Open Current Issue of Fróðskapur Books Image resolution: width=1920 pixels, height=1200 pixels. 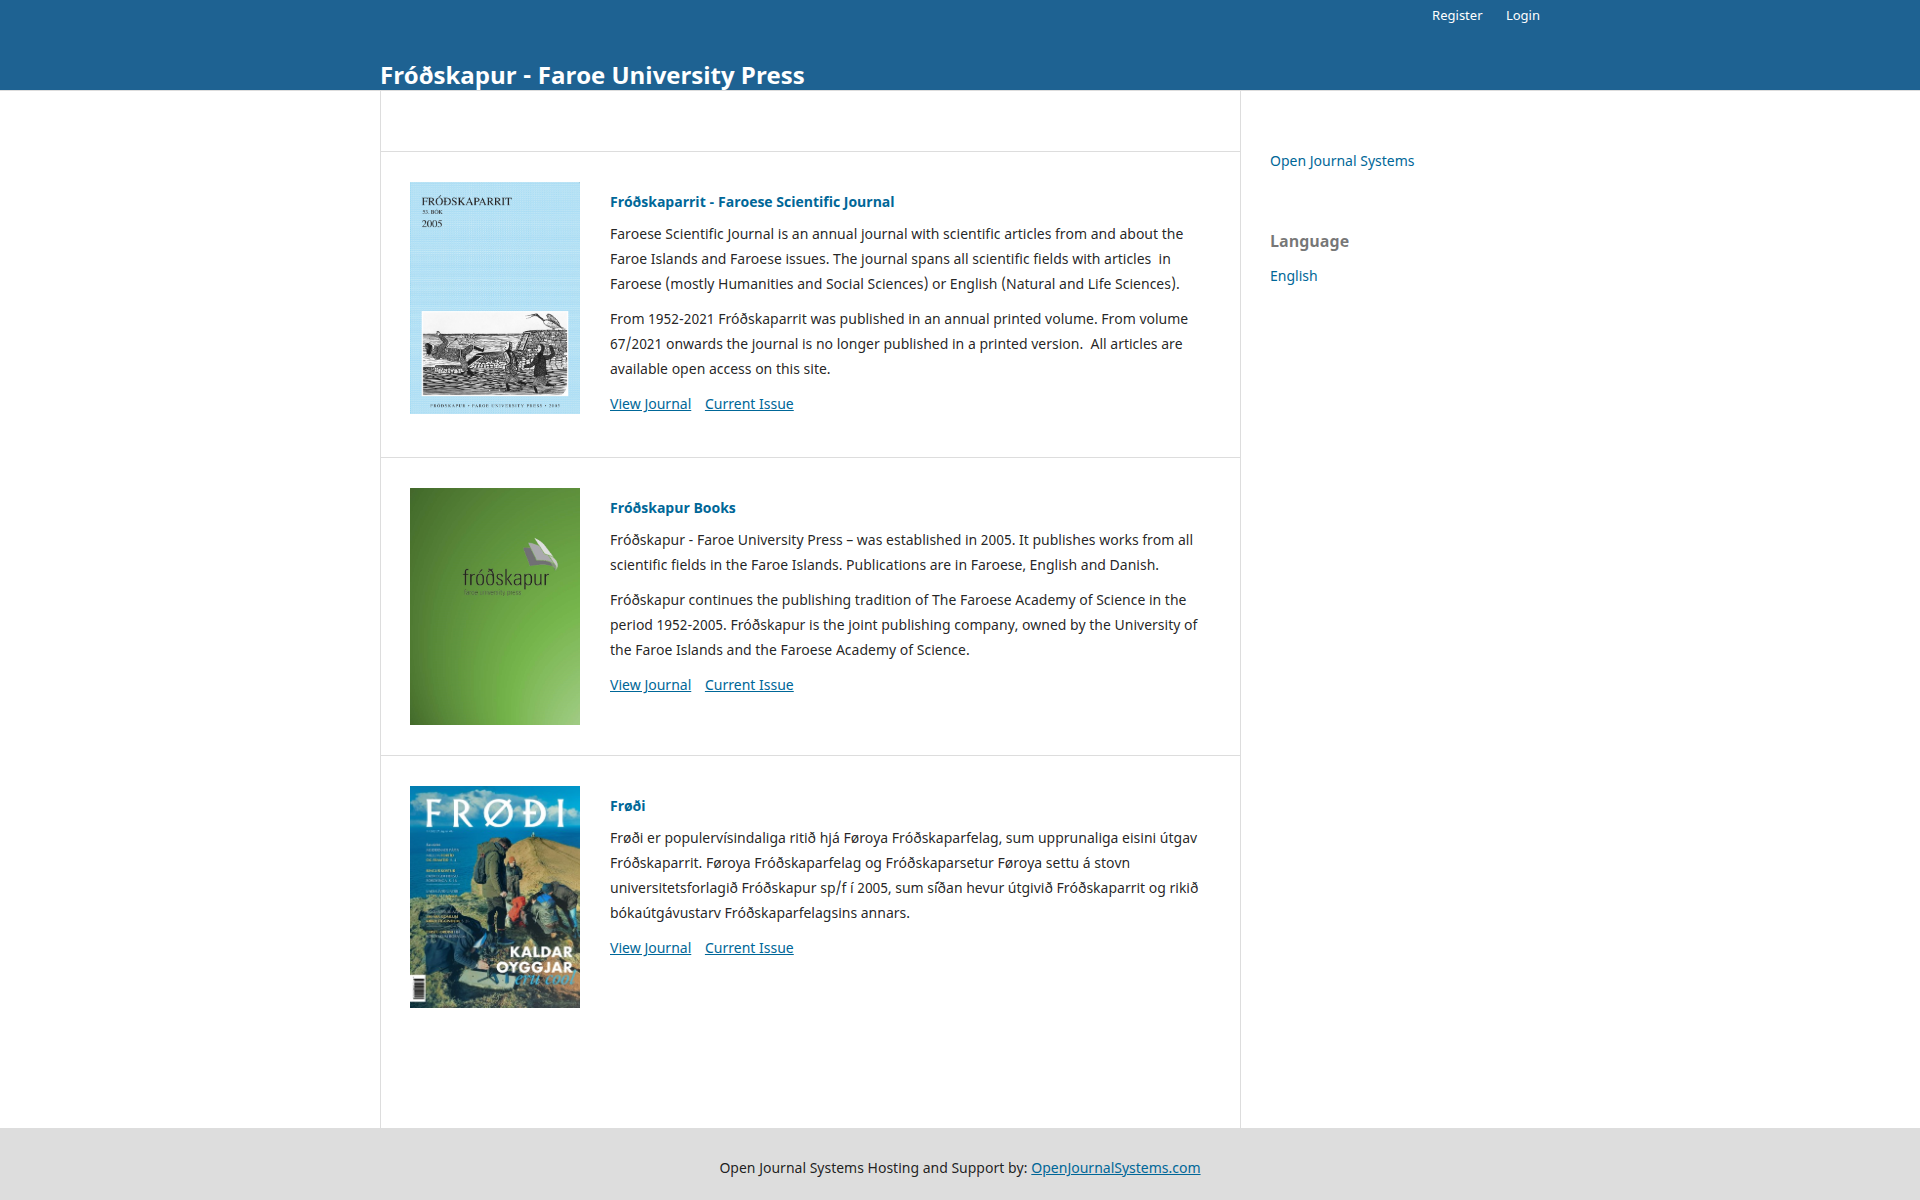click(749, 685)
